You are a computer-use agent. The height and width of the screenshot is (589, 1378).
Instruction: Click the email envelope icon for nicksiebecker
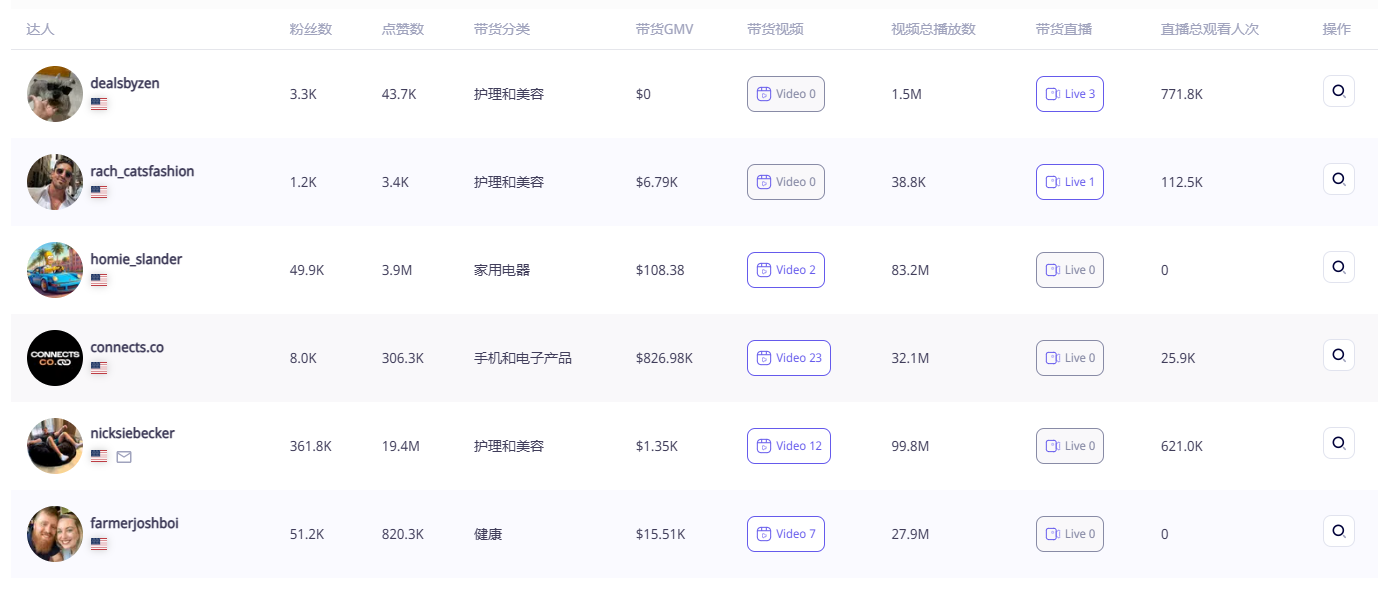click(x=124, y=457)
